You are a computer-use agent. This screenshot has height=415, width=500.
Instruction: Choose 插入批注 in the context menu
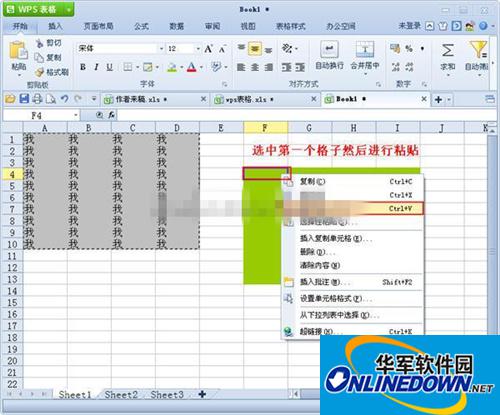pyautogui.click(x=353, y=282)
